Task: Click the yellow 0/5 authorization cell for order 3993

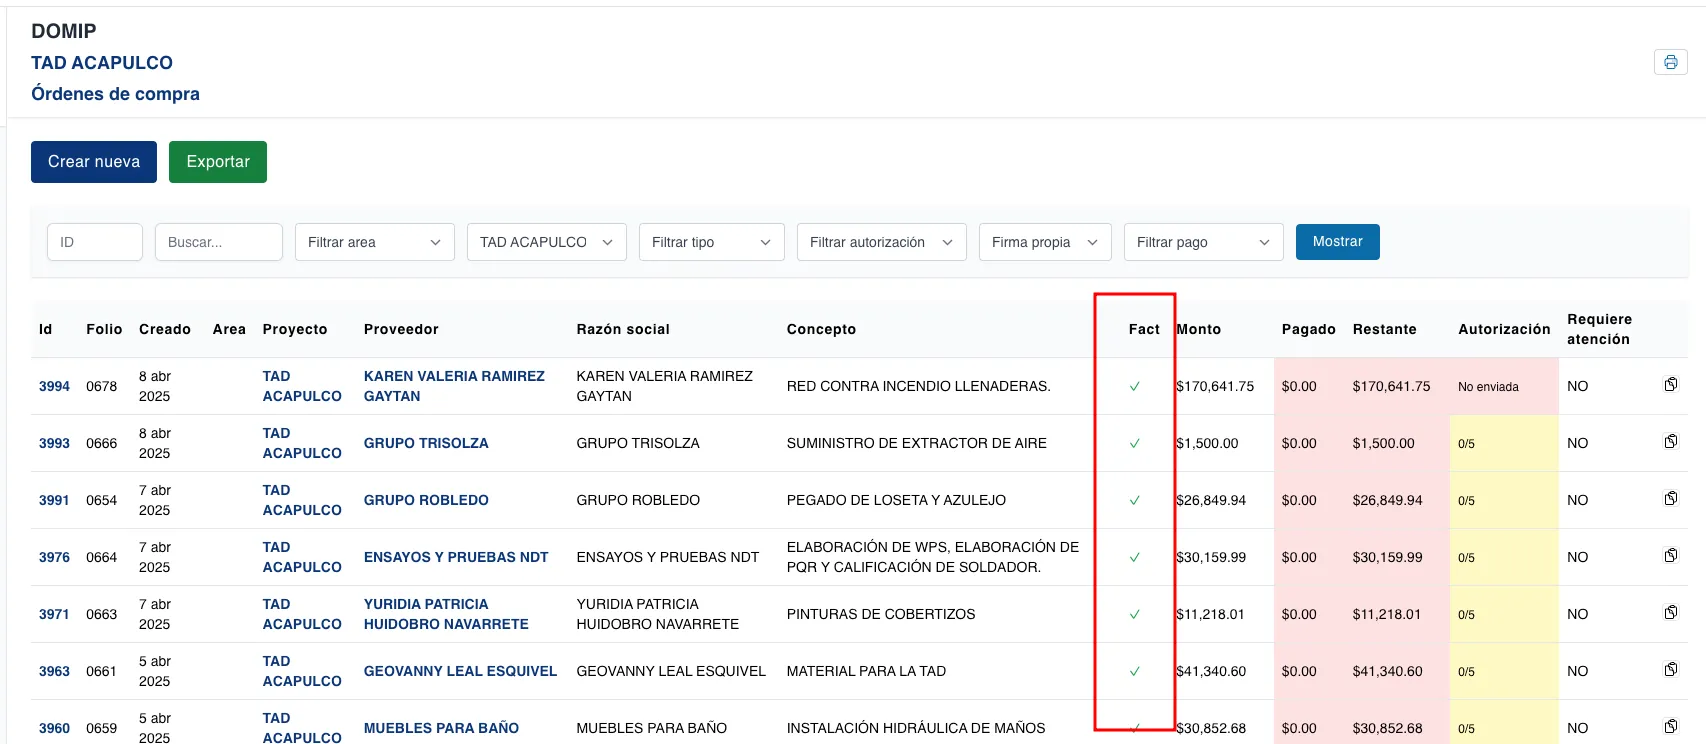Action: (1502, 444)
